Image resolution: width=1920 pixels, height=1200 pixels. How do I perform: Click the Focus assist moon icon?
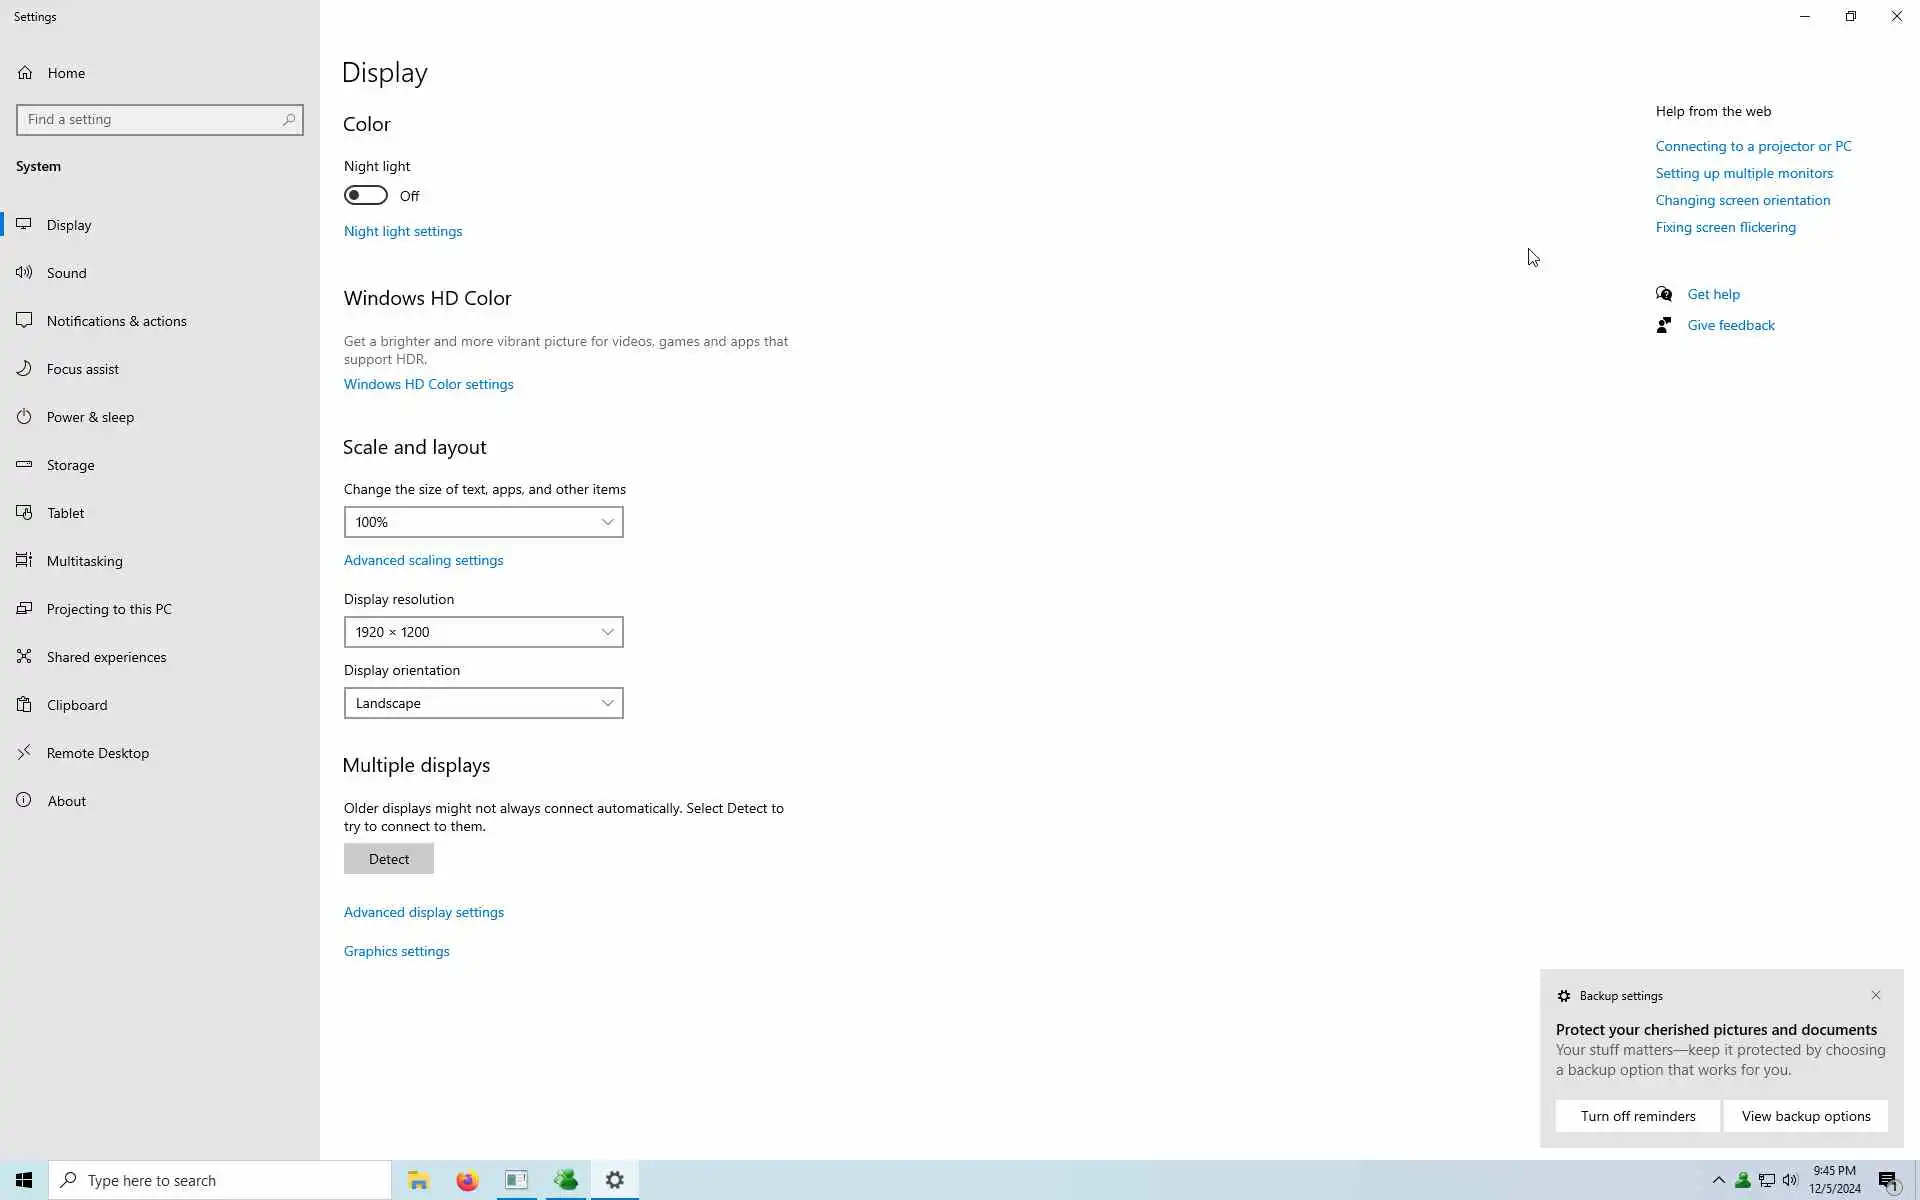[24, 368]
